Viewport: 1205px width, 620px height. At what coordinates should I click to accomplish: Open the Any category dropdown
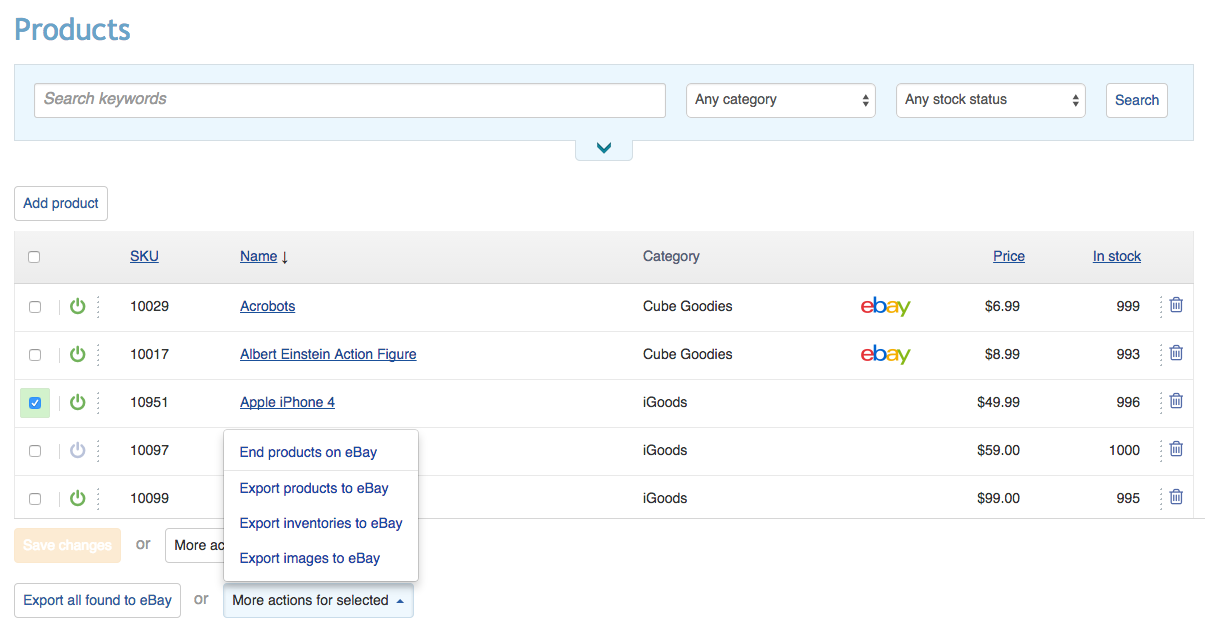coord(780,100)
